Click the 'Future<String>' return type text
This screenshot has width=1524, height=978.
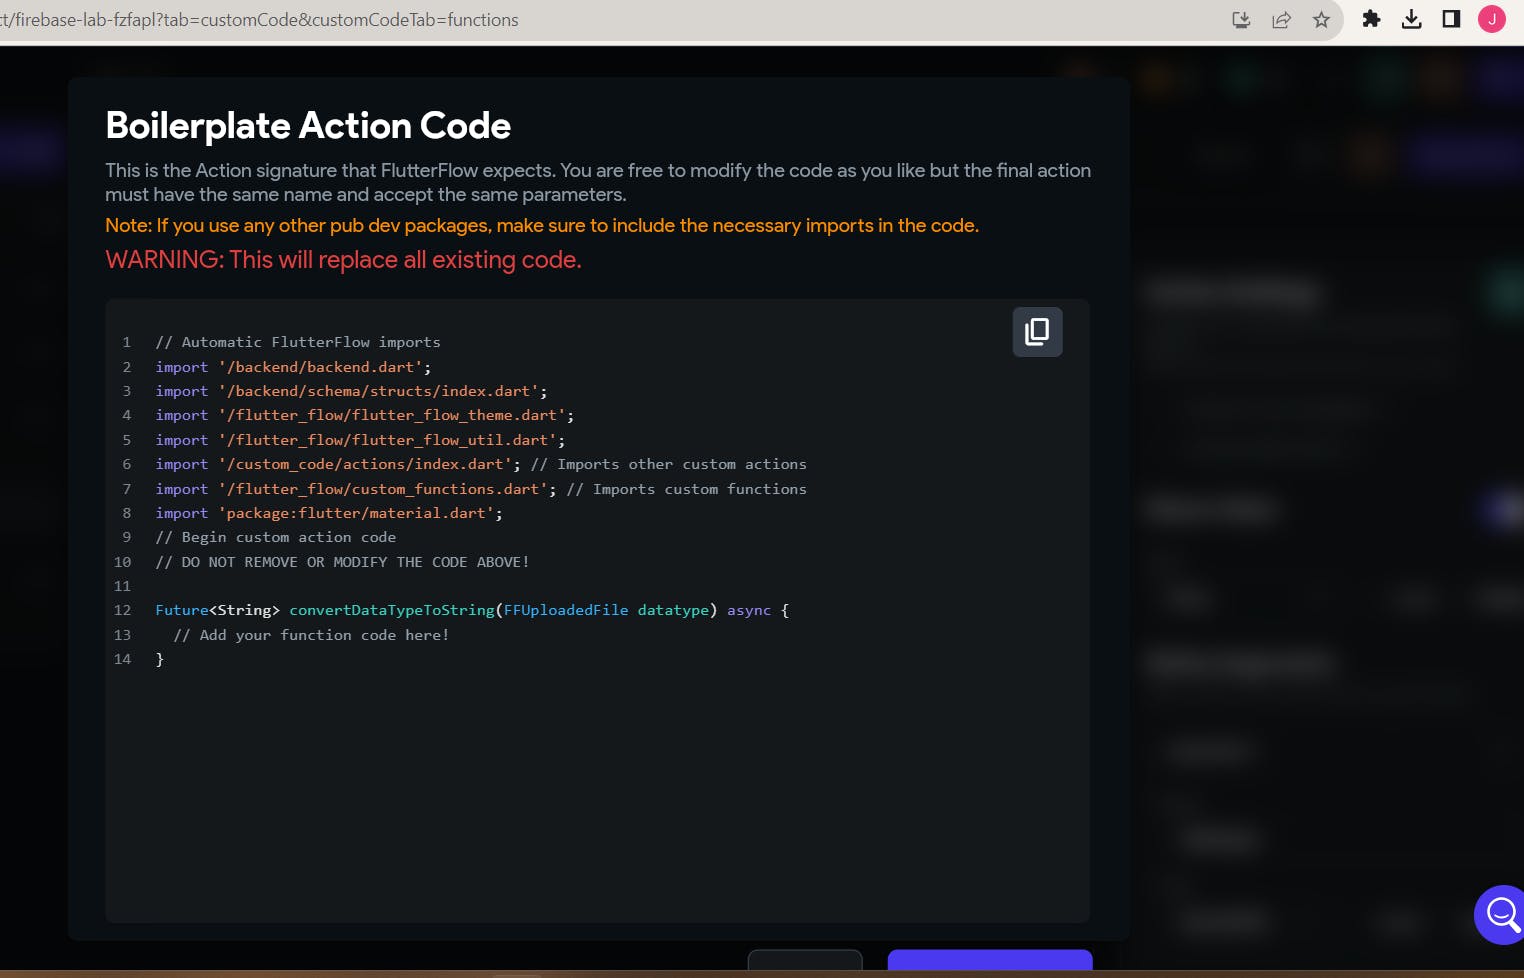click(x=217, y=610)
